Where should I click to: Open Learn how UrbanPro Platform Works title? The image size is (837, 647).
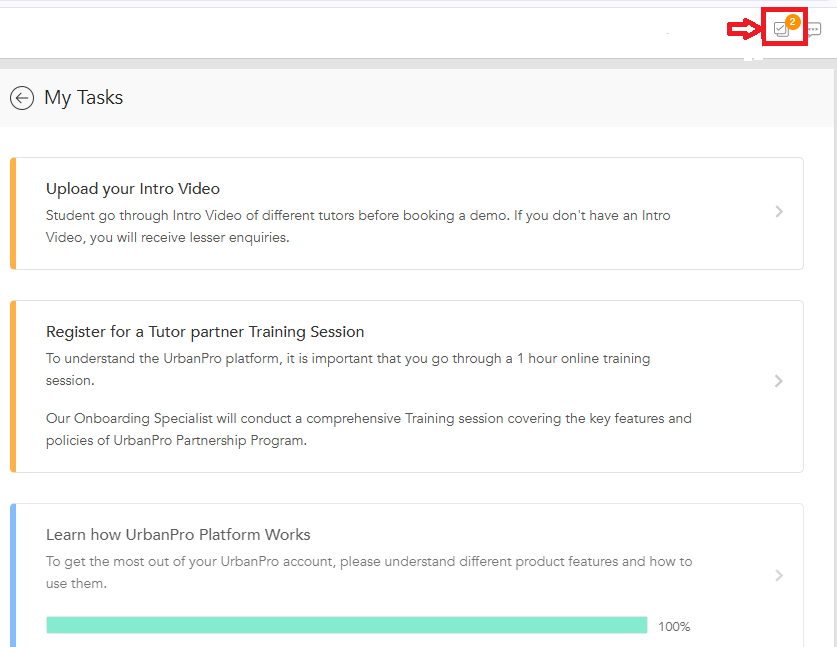pos(178,535)
